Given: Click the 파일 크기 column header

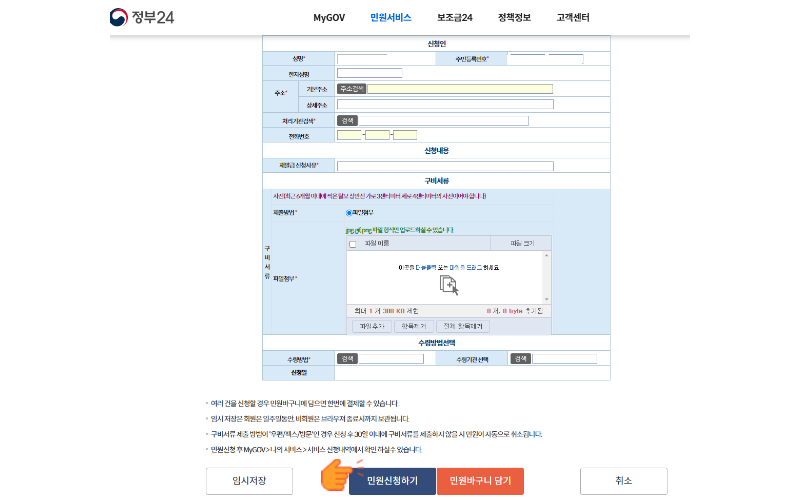Looking at the screenshot, I should tap(521, 243).
